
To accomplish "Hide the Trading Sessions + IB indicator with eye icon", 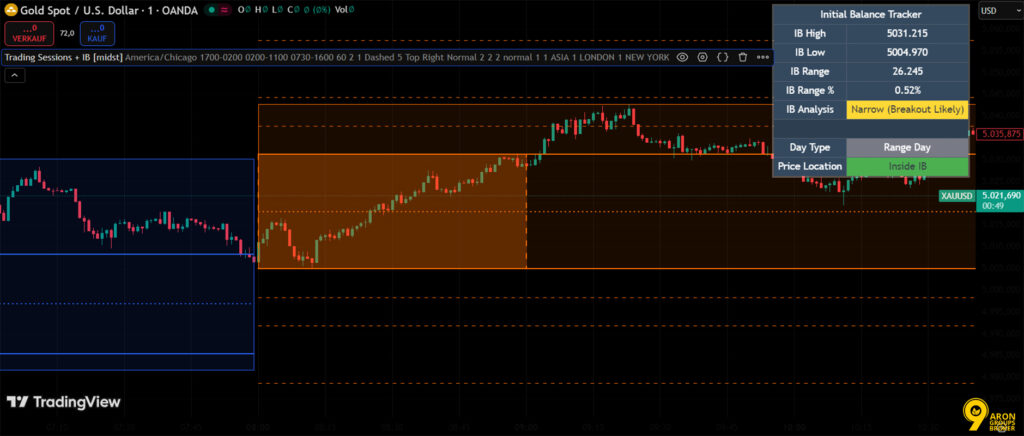I will point(682,57).
